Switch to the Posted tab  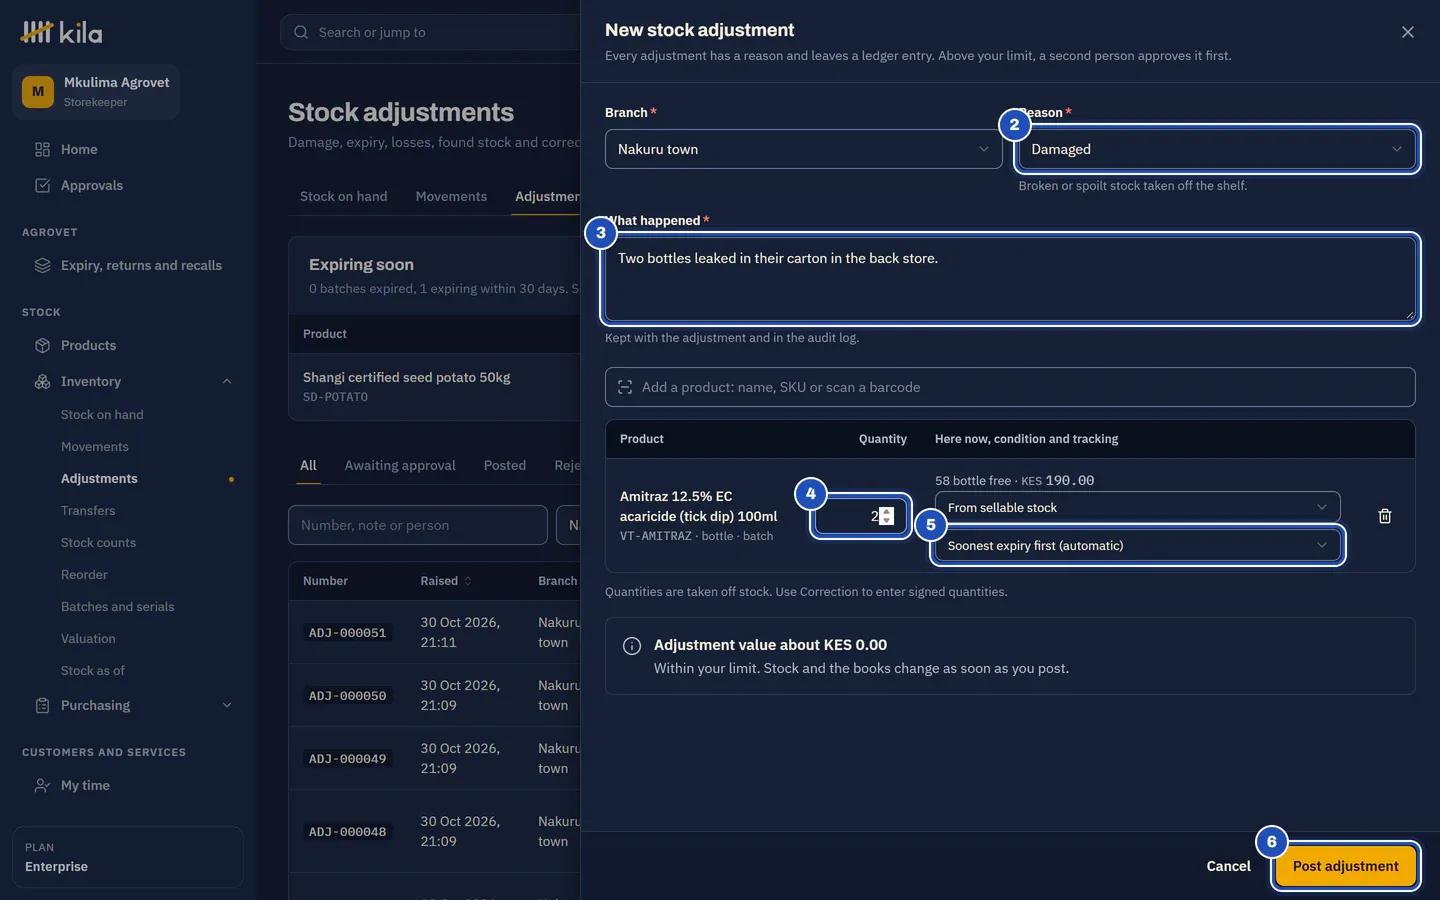[505, 465]
